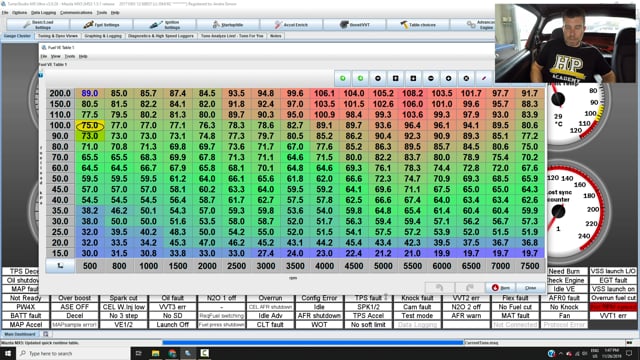
Task: Click the undo arrow button in Fuel VE Table
Action: click(x=439, y=287)
